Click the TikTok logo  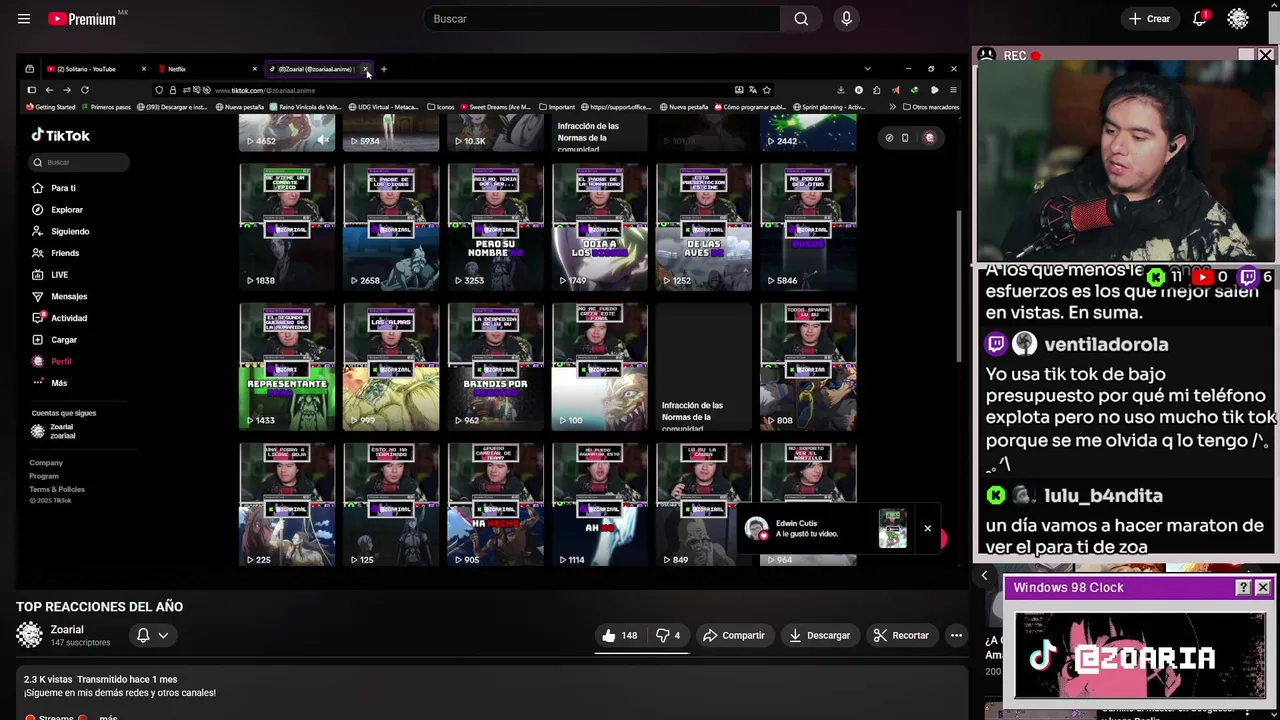pos(60,135)
